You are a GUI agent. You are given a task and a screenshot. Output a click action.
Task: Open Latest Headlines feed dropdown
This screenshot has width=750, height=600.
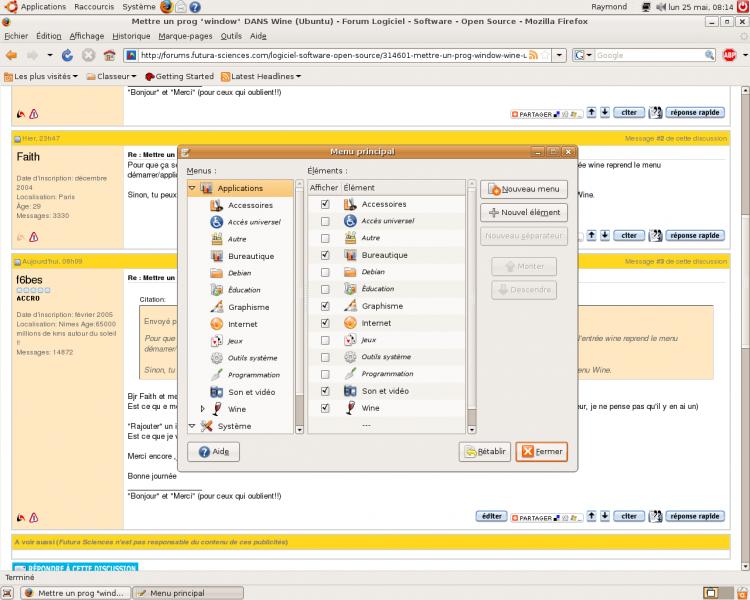[x=261, y=77]
